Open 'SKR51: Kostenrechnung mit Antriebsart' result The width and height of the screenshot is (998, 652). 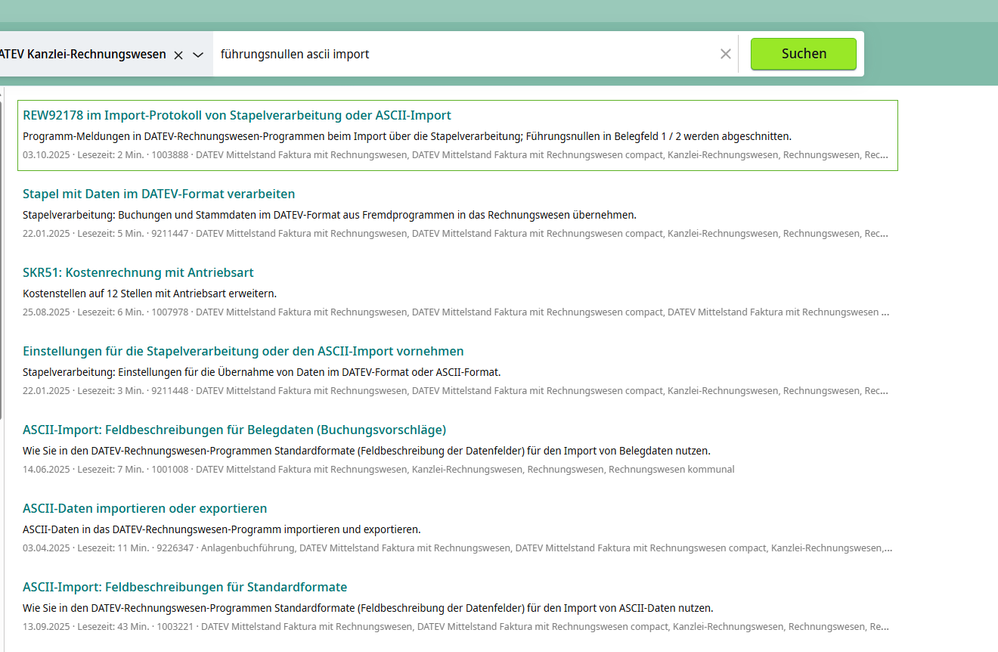click(x=138, y=273)
